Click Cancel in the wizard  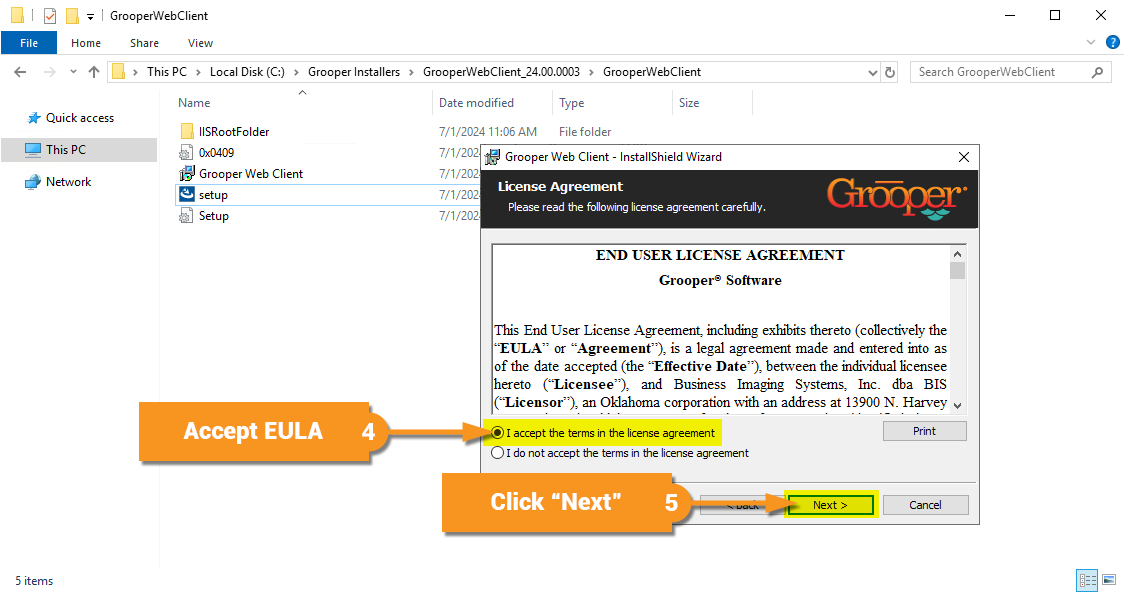pyautogui.click(x=925, y=505)
